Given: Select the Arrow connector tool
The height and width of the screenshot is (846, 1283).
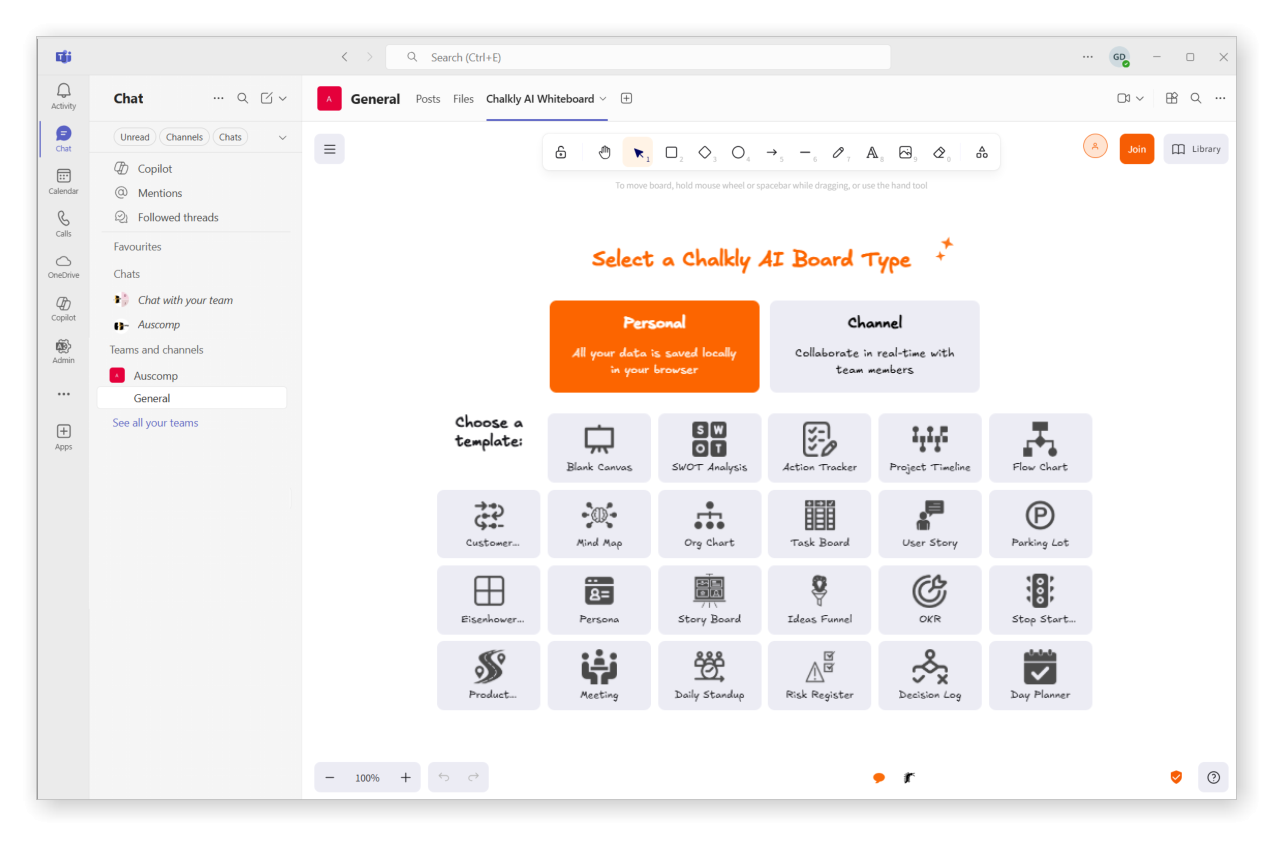Looking at the screenshot, I should [772, 152].
